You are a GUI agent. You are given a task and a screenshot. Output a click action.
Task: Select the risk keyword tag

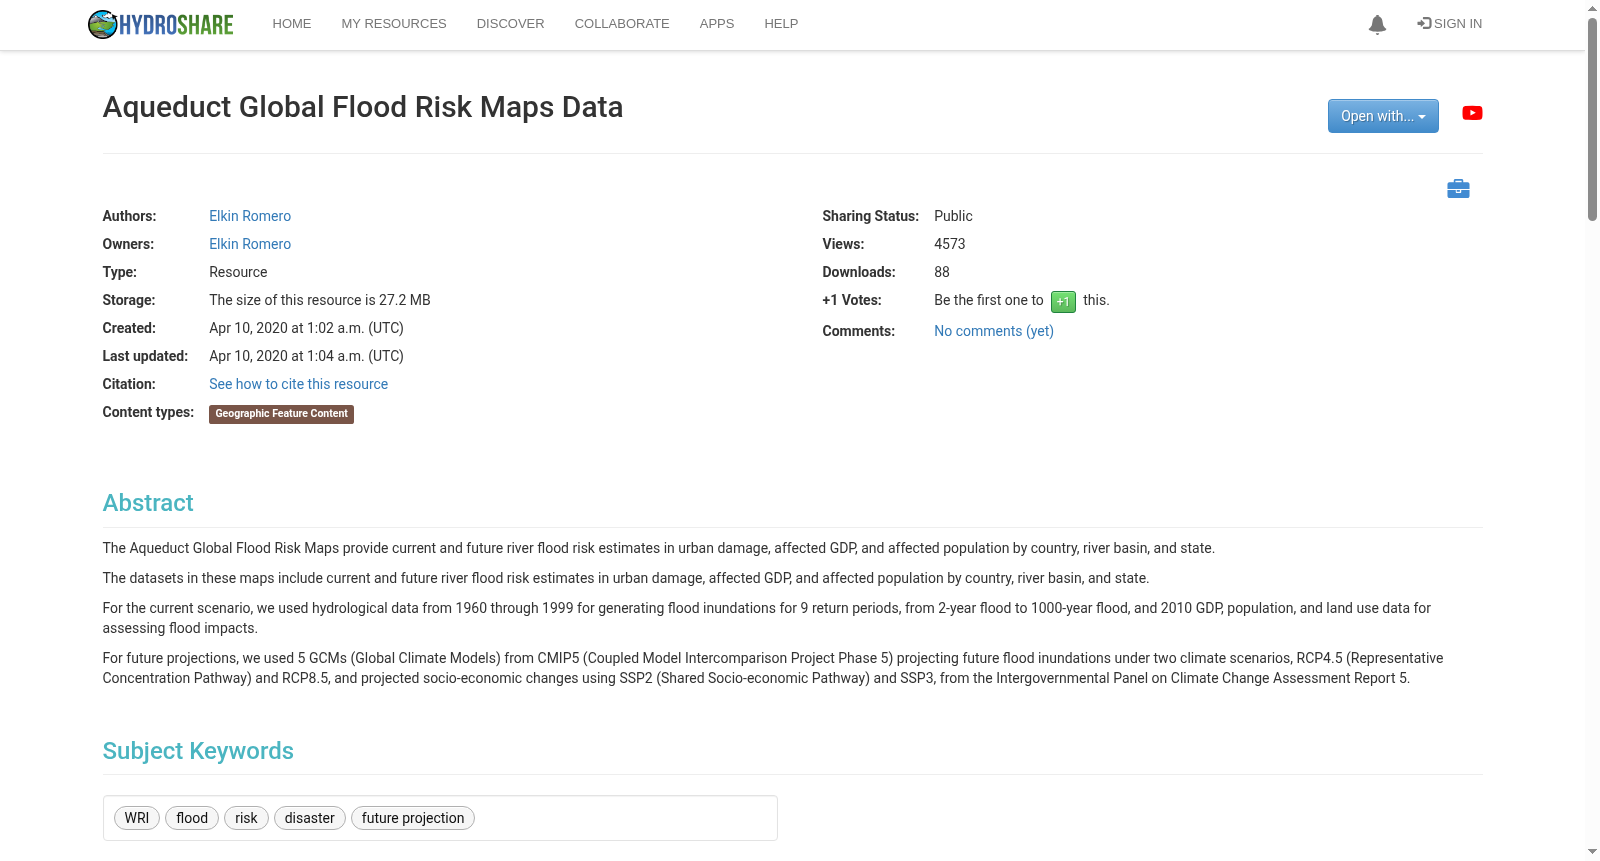246,818
